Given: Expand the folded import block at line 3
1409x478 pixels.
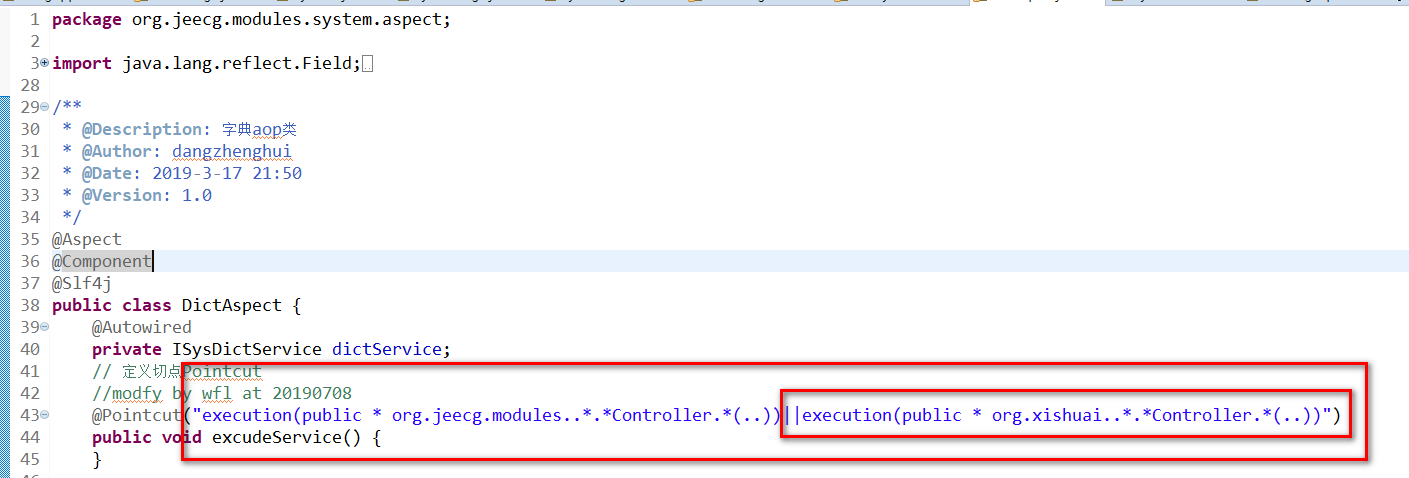Looking at the screenshot, I should tap(44, 63).
